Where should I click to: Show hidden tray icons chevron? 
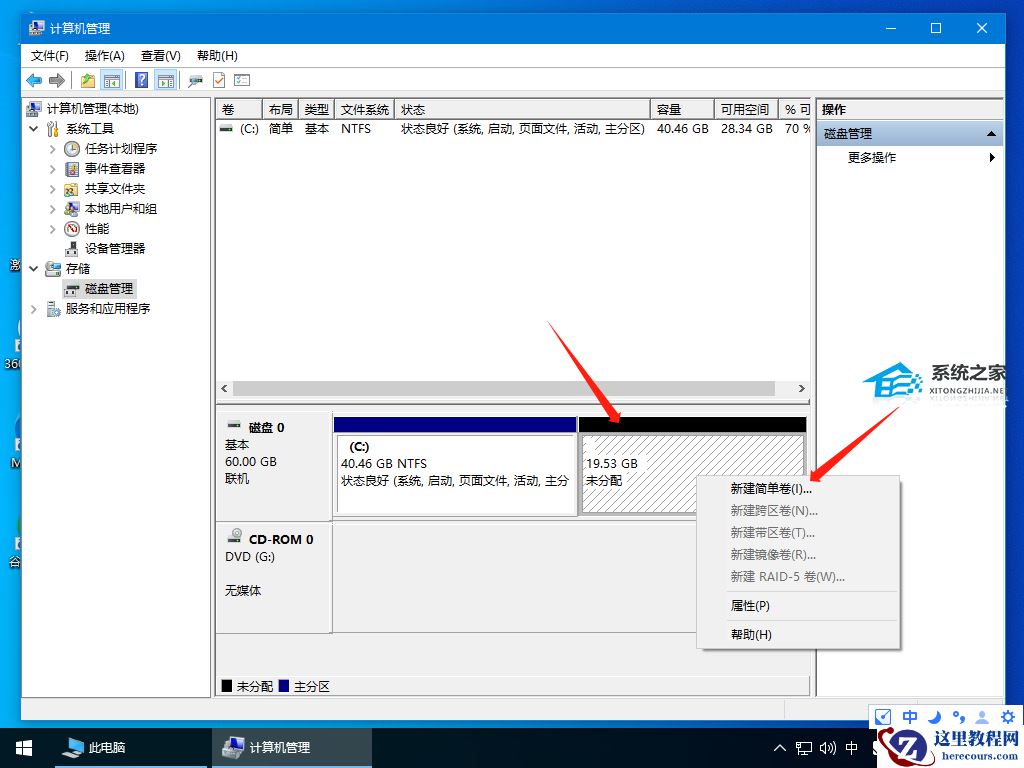[x=780, y=748]
